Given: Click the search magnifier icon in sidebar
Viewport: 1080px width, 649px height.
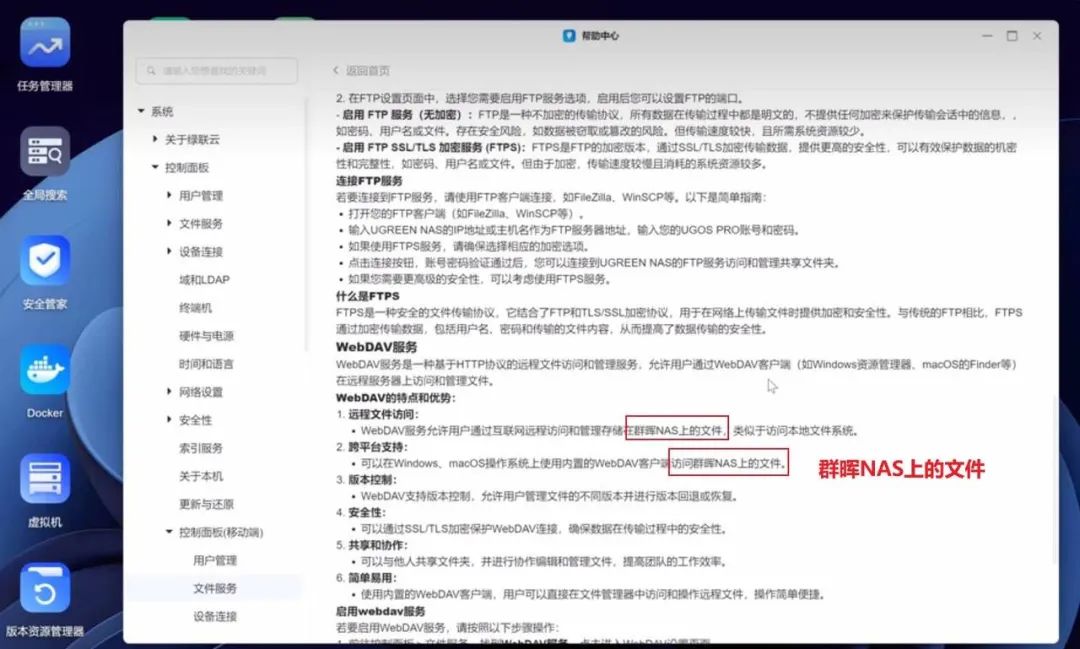Looking at the screenshot, I should [151, 71].
